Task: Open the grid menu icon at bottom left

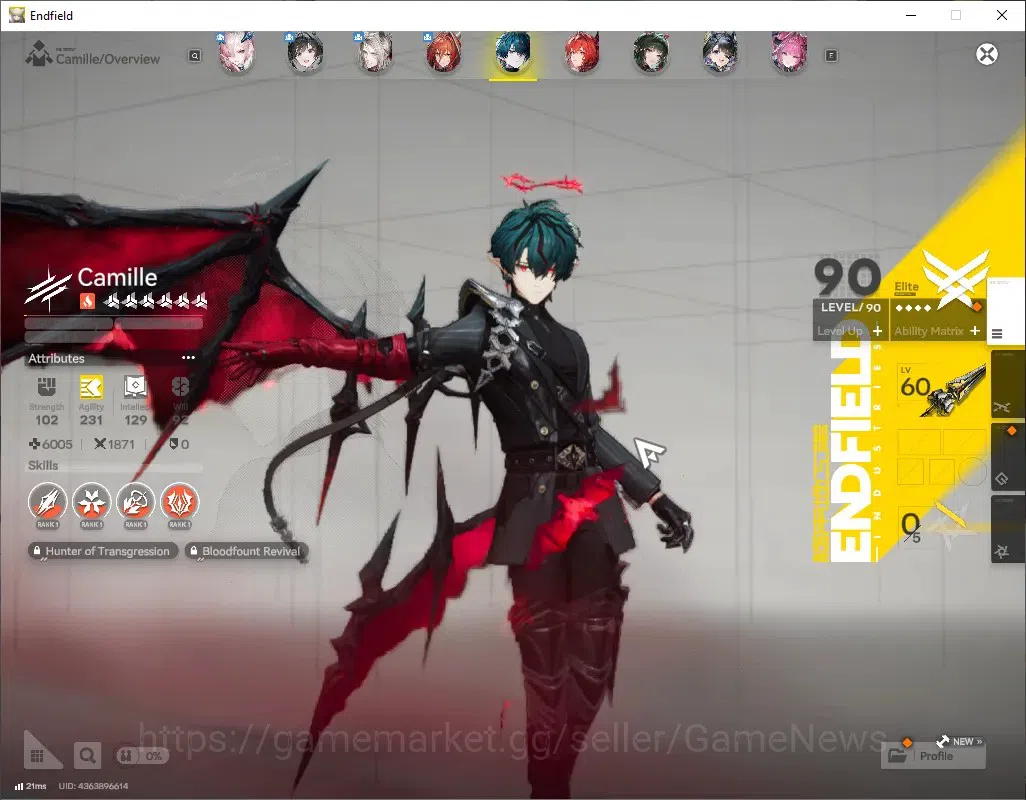Action: coord(37,756)
